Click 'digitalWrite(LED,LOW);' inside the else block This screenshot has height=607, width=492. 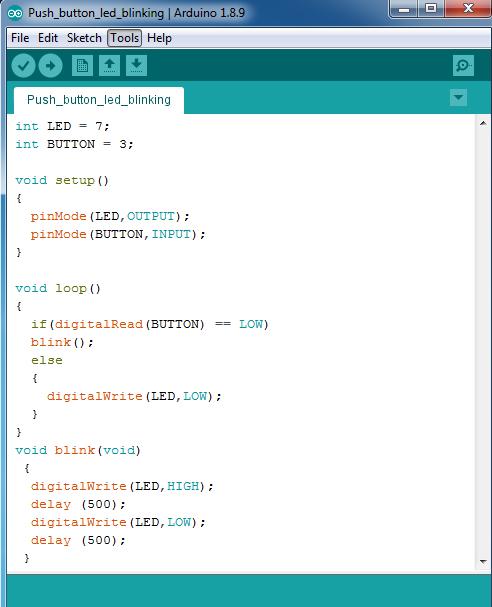click(x=134, y=396)
